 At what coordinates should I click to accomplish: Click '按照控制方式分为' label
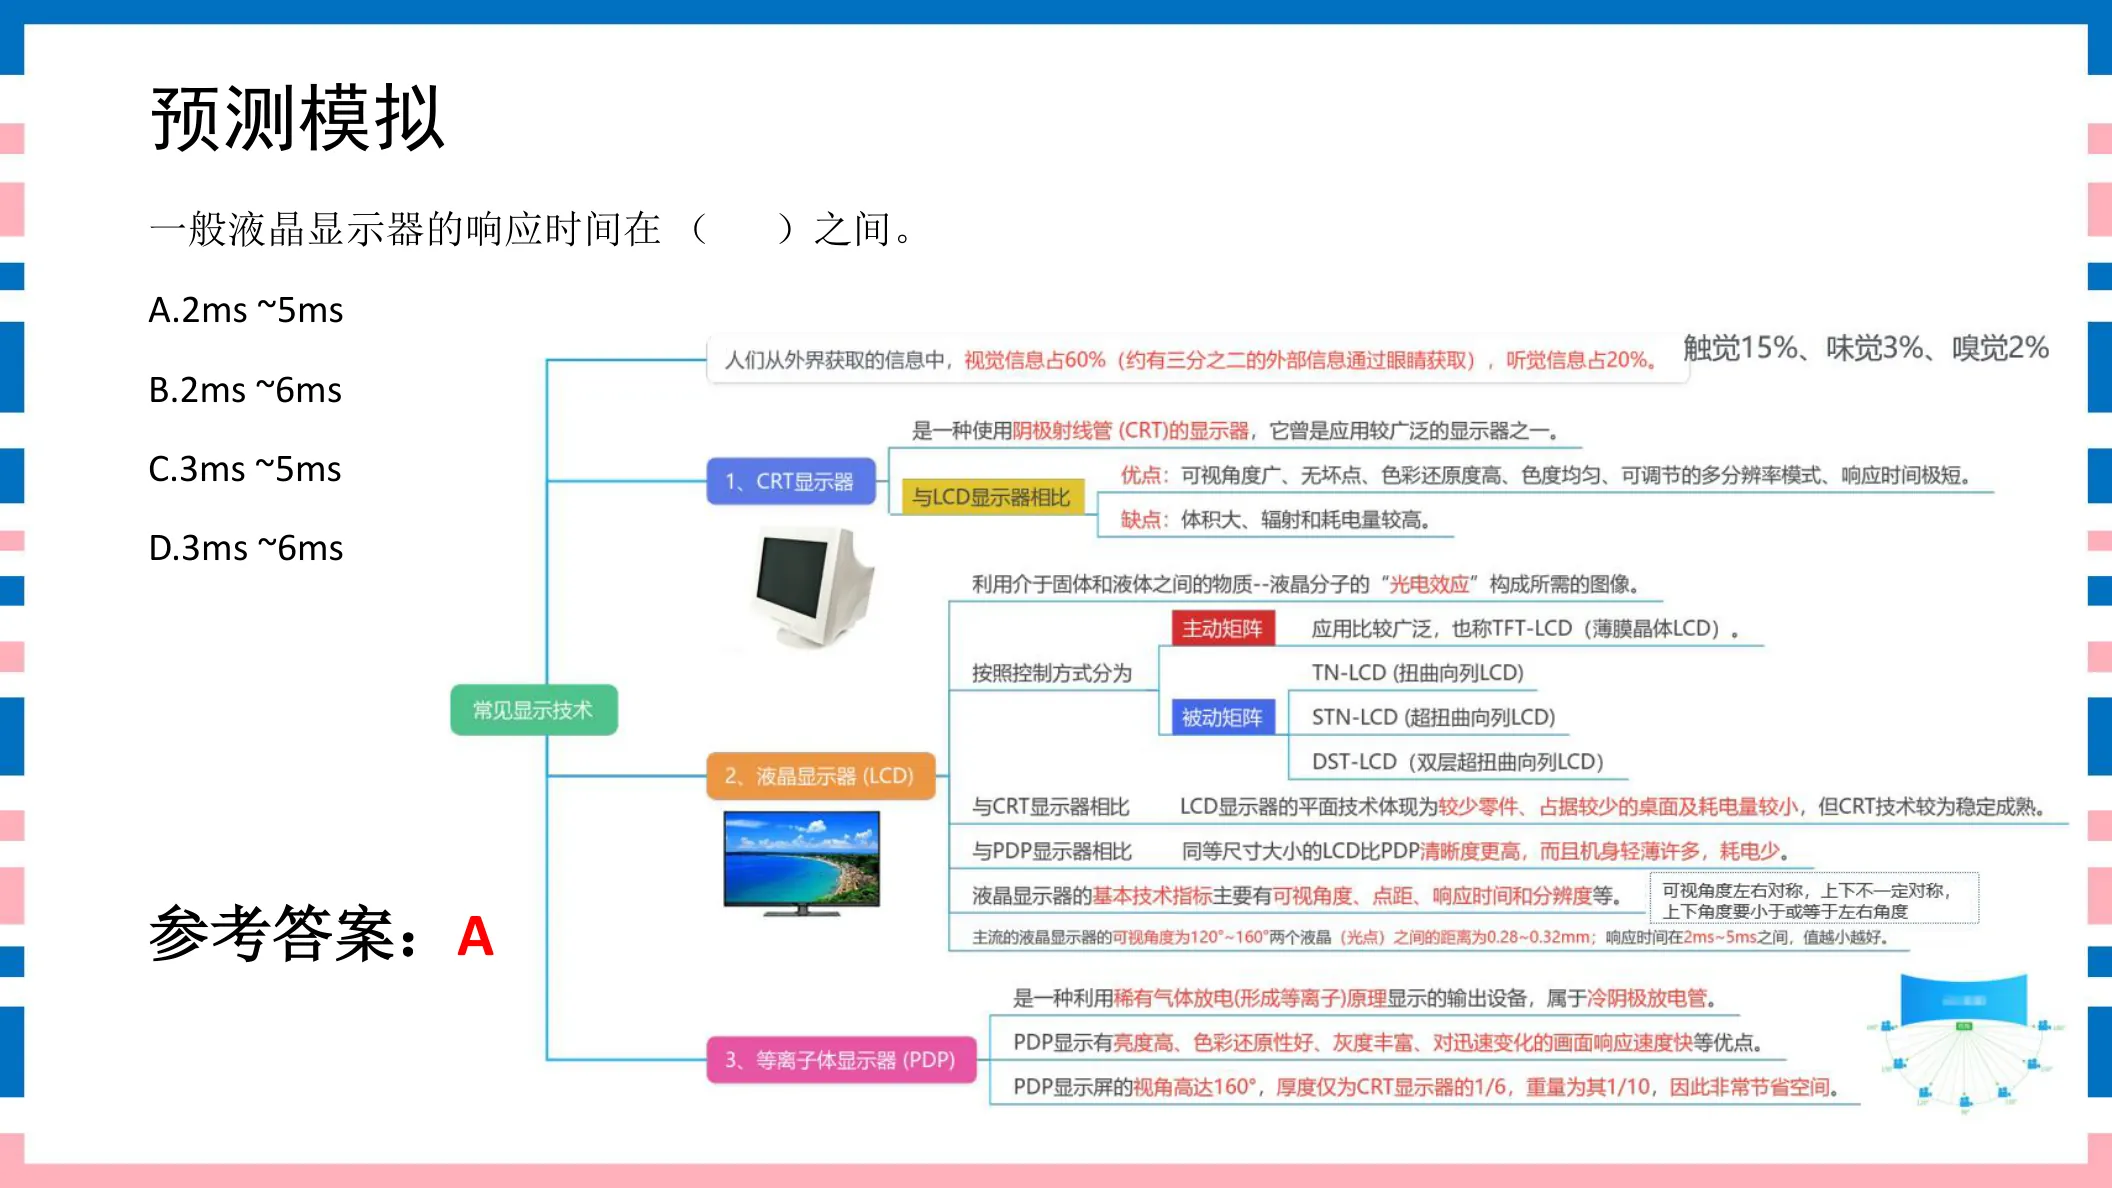(1052, 673)
